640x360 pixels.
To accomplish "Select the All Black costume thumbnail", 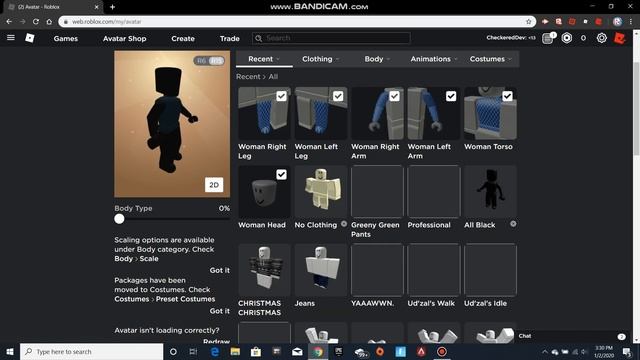I will [x=490, y=191].
